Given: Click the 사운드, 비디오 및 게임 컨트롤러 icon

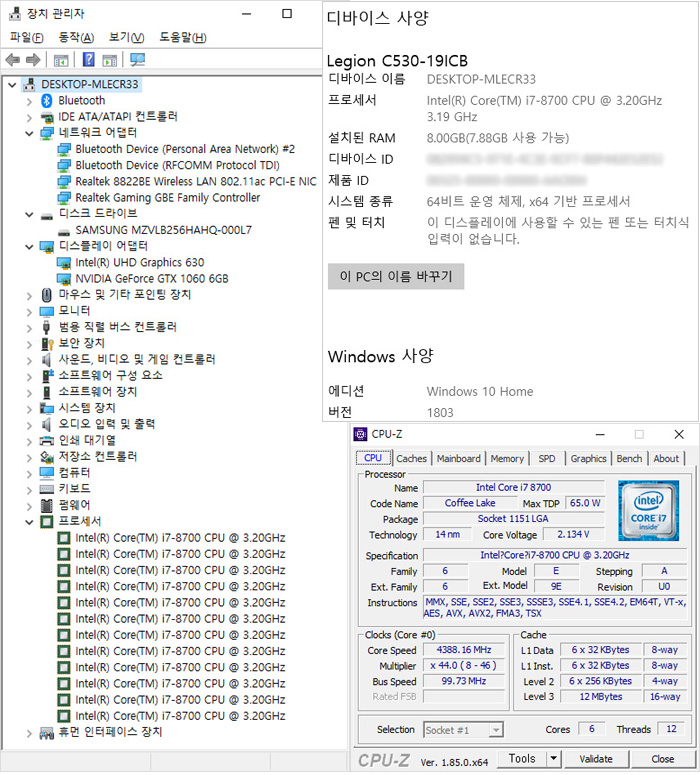Looking at the screenshot, I should pos(47,360).
